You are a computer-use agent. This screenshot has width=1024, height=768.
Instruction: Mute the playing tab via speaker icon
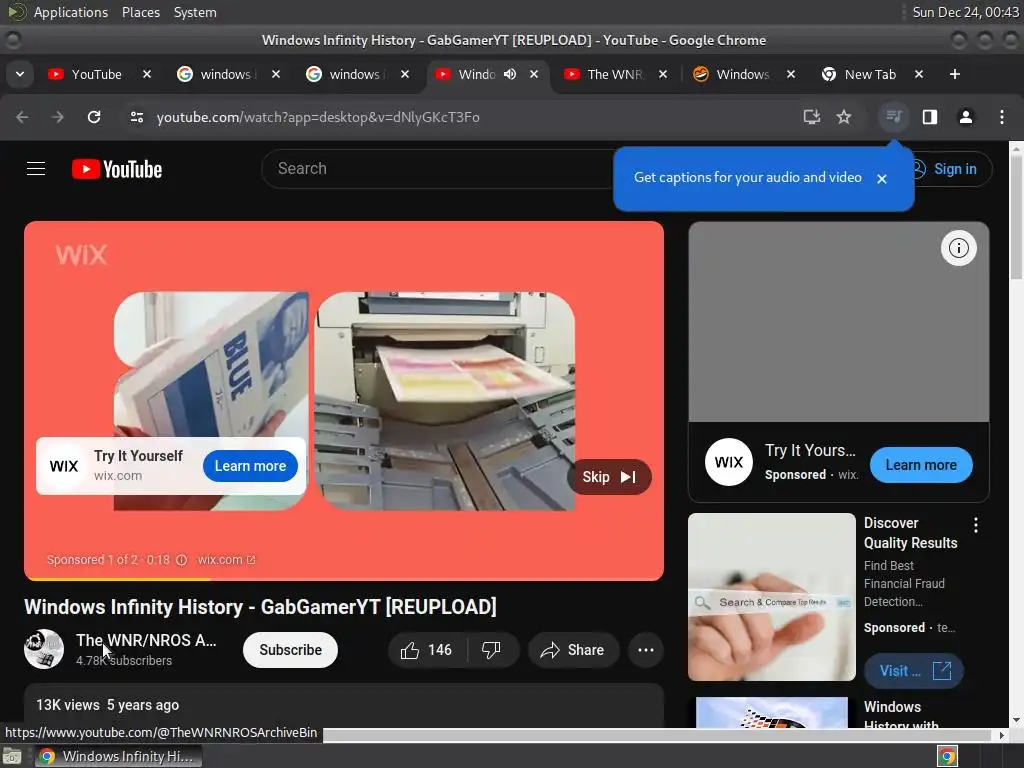[x=510, y=74]
